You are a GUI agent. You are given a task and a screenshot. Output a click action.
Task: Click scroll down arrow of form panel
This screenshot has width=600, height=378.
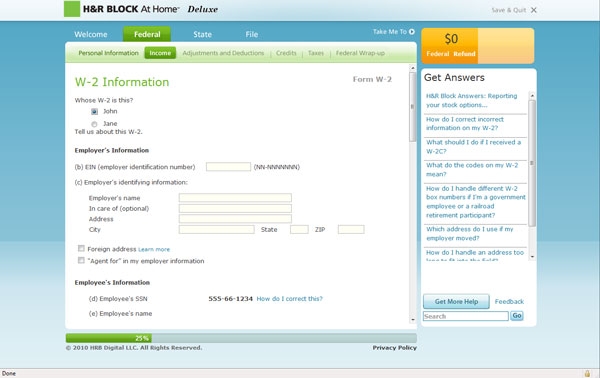pyautogui.click(x=412, y=320)
